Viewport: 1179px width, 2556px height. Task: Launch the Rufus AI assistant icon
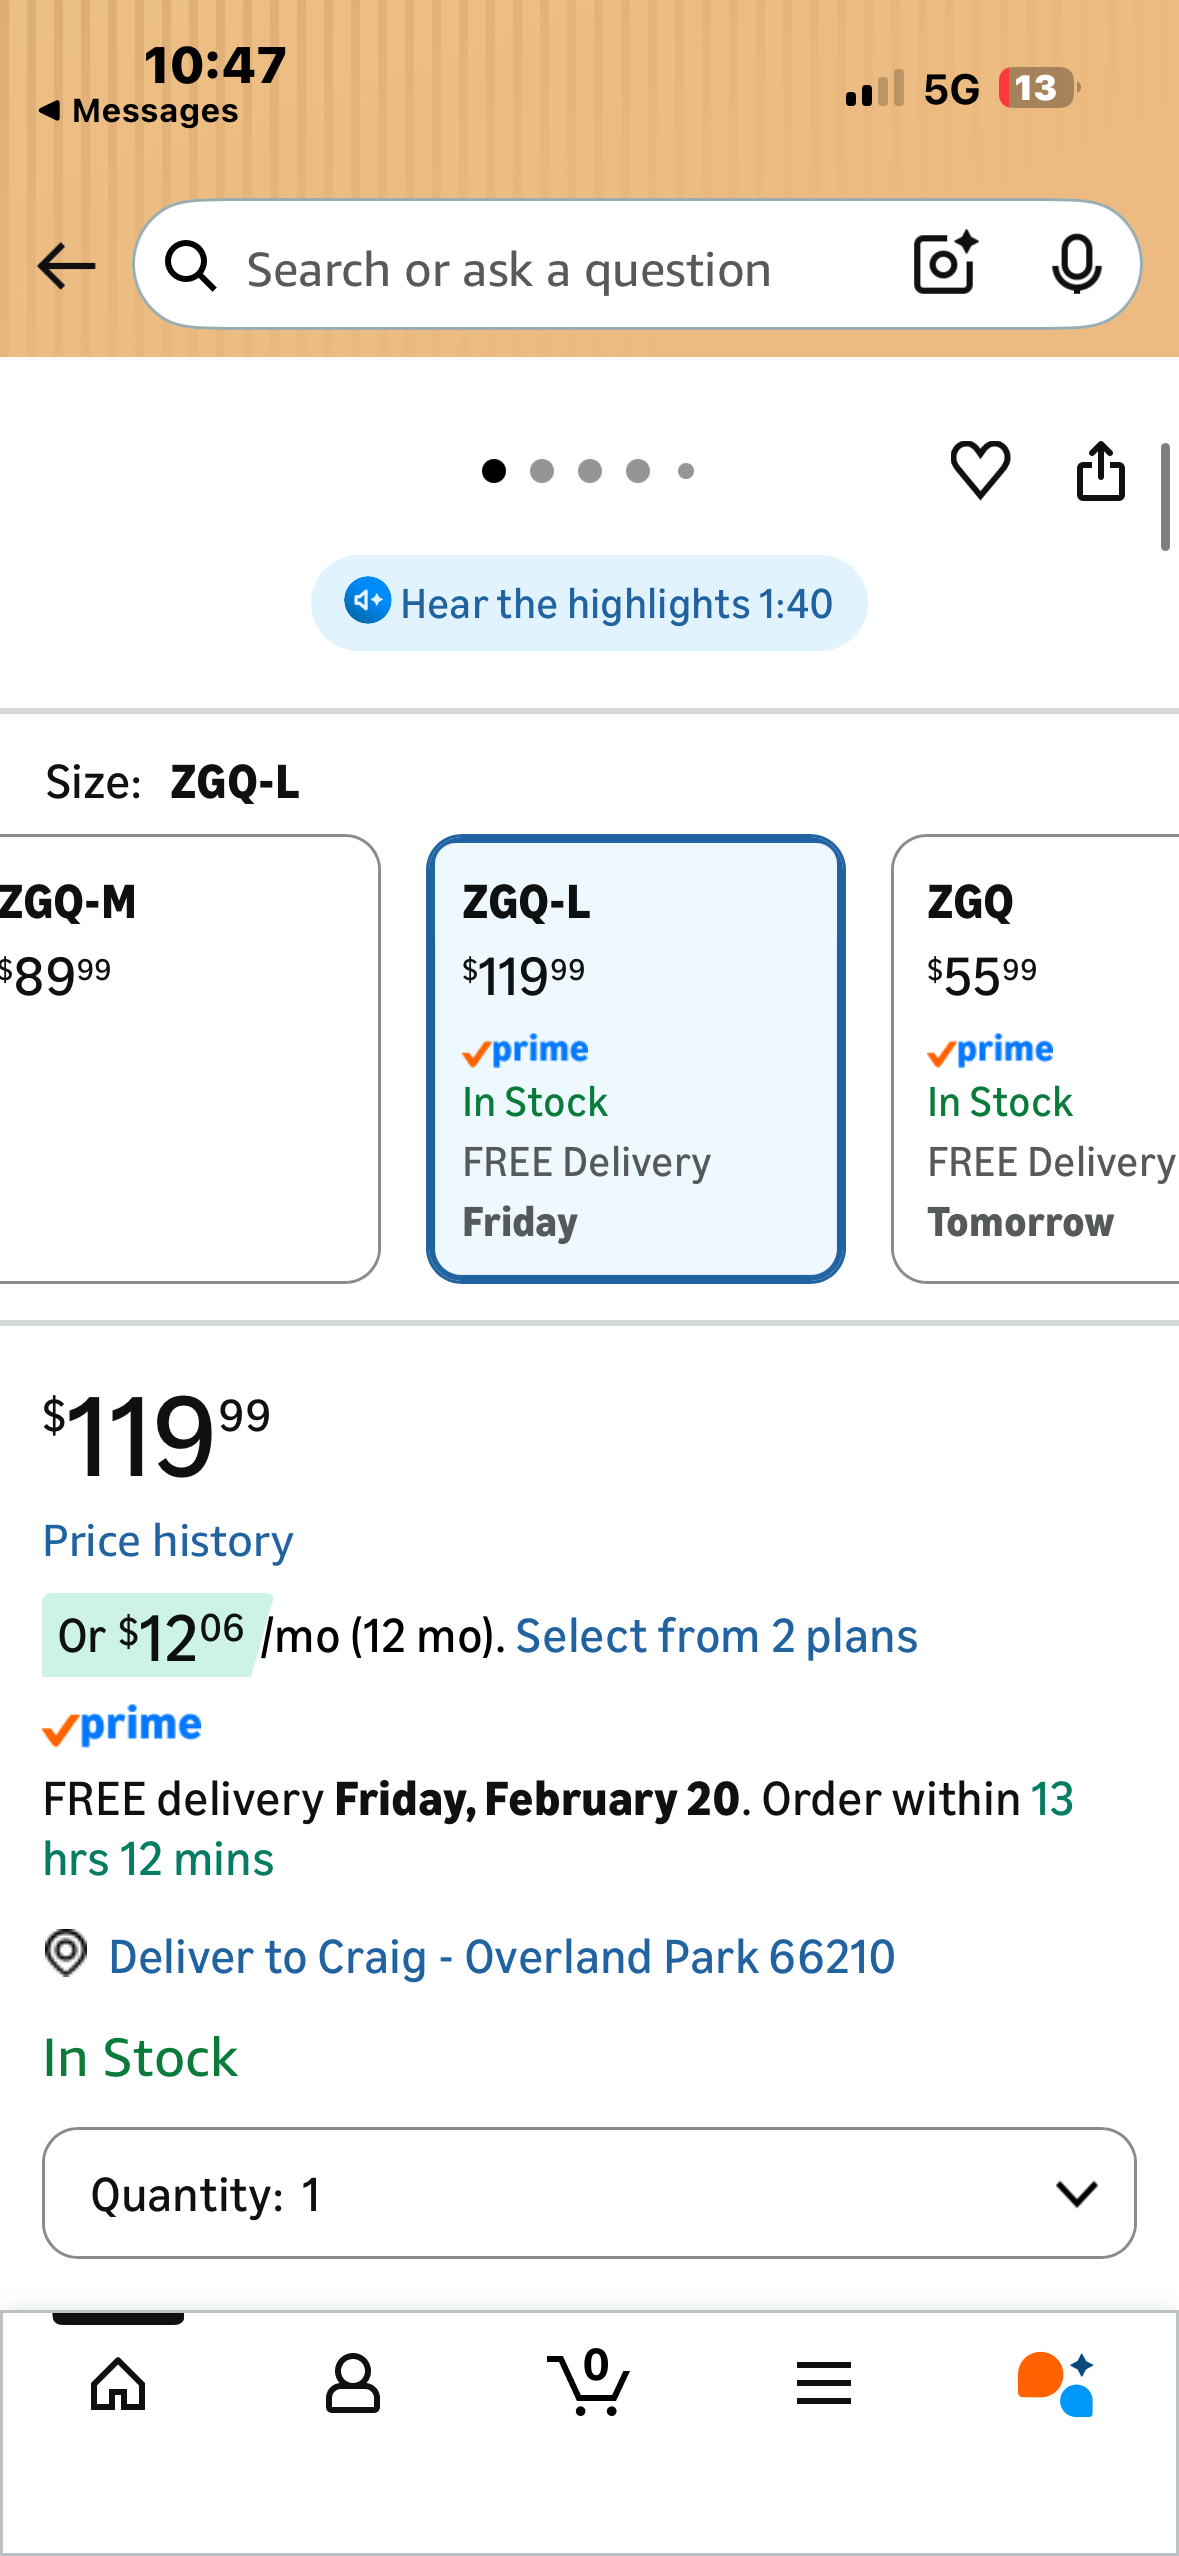(1056, 2384)
